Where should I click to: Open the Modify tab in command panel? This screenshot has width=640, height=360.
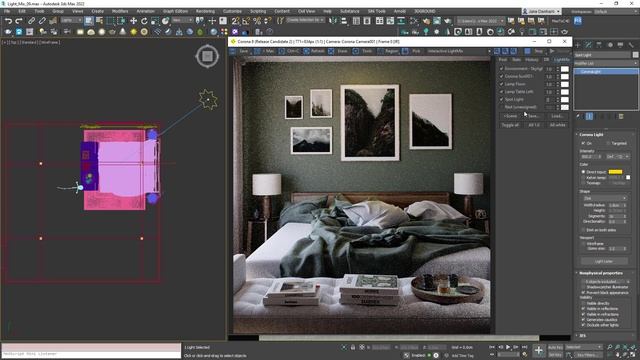pyautogui.click(x=589, y=45)
